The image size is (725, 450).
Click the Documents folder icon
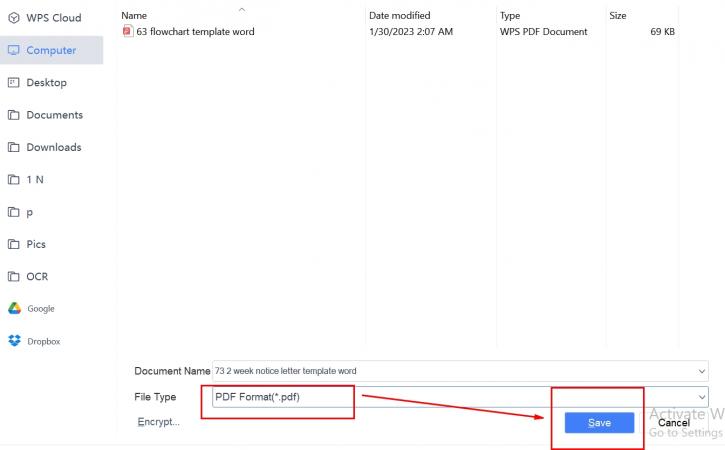tap(14, 115)
